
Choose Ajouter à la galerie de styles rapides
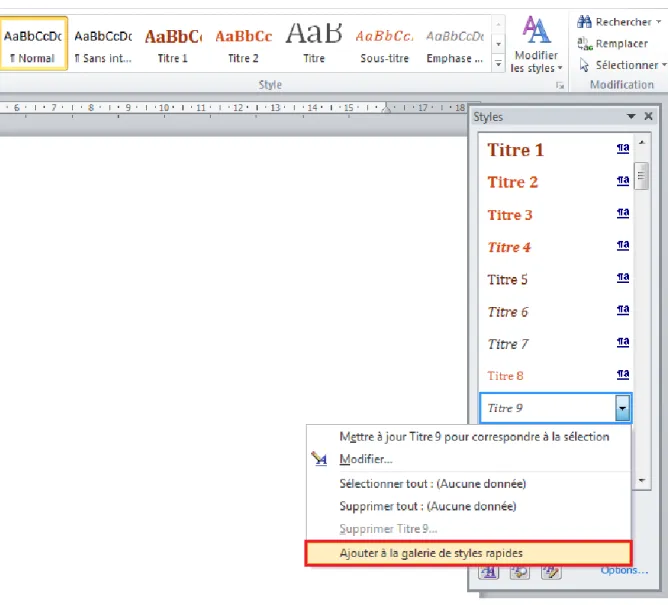coord(469,553)
